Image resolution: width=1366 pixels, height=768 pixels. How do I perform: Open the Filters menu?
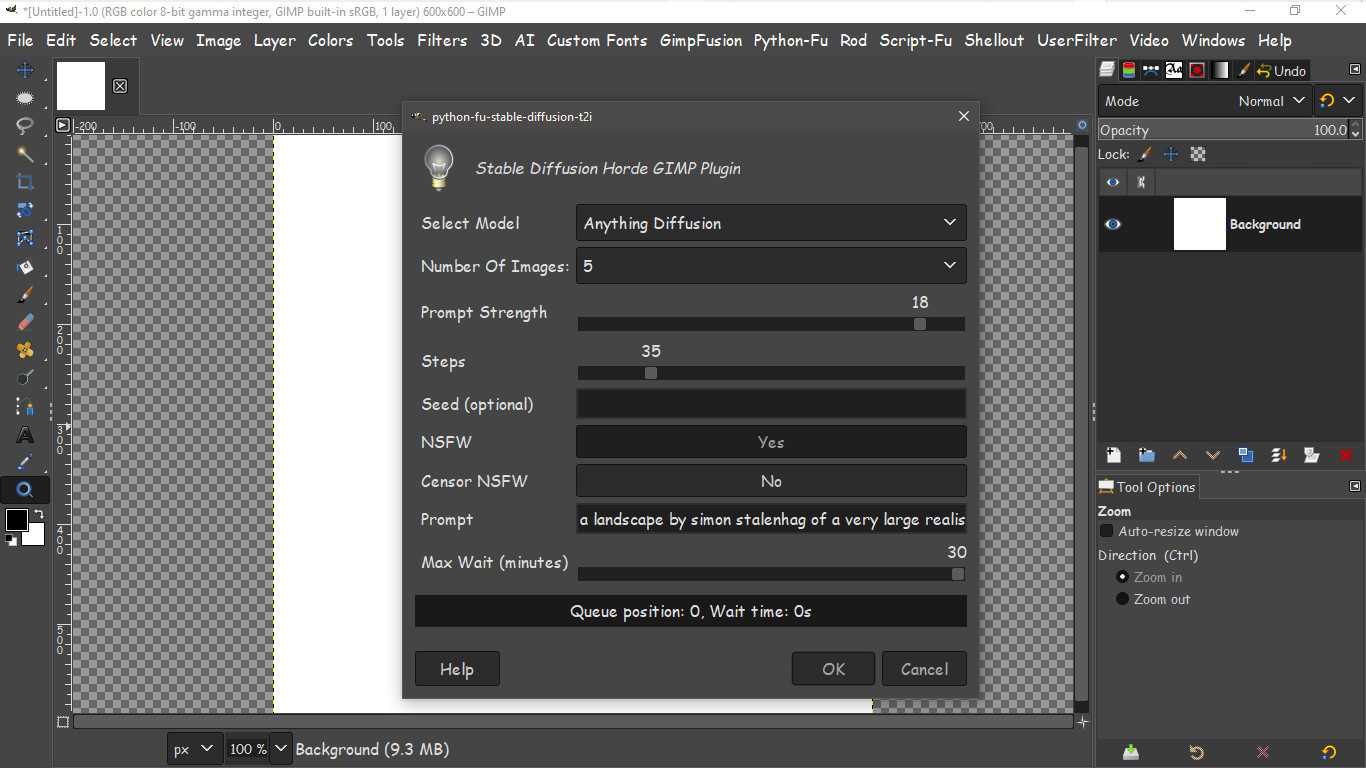tap(442, 40)
